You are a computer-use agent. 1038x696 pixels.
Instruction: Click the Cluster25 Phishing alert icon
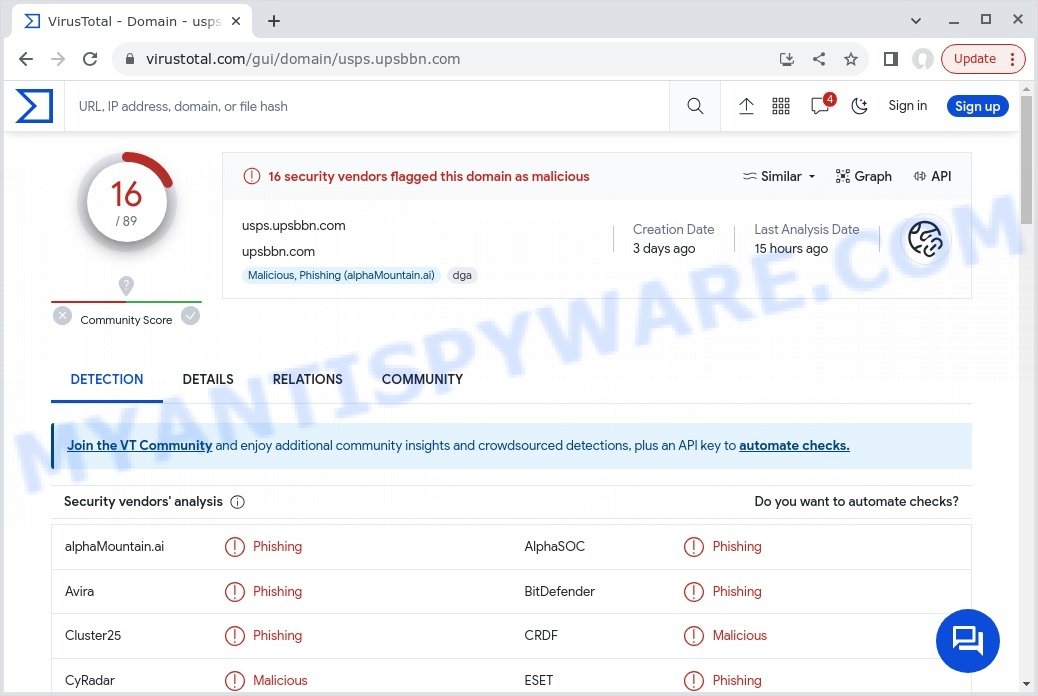234,636
